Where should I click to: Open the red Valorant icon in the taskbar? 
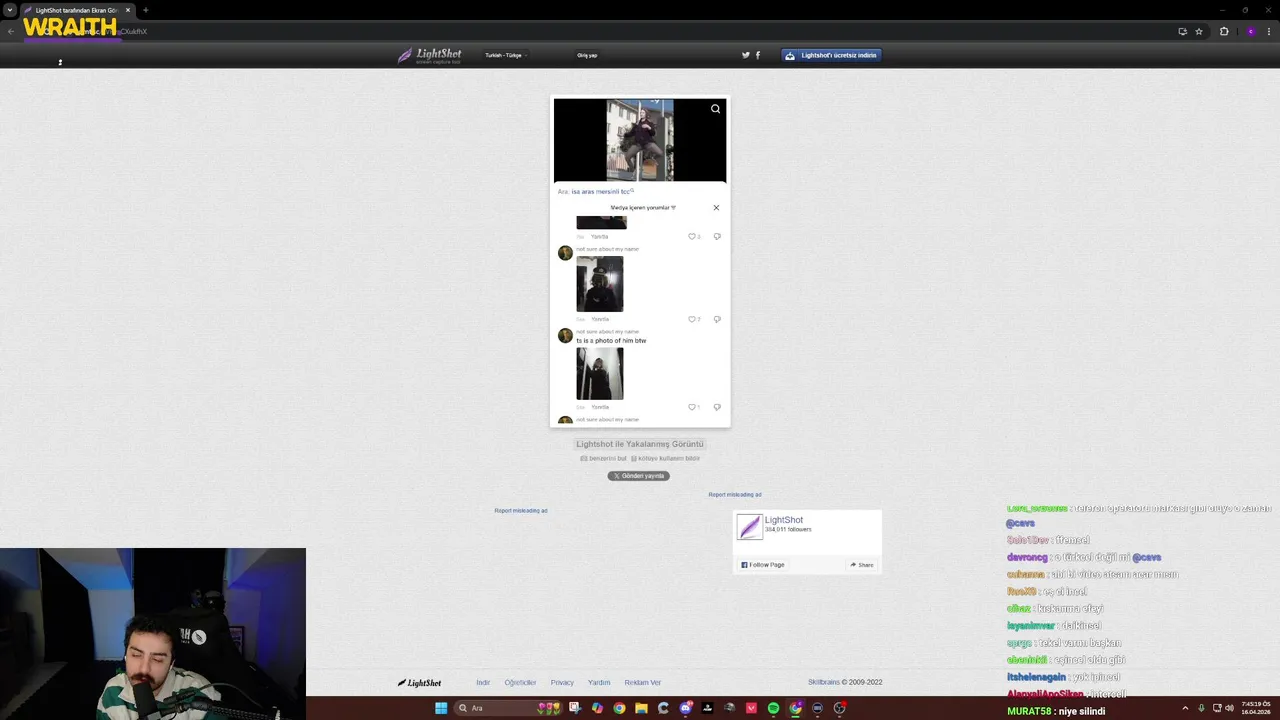click(751, 708)
